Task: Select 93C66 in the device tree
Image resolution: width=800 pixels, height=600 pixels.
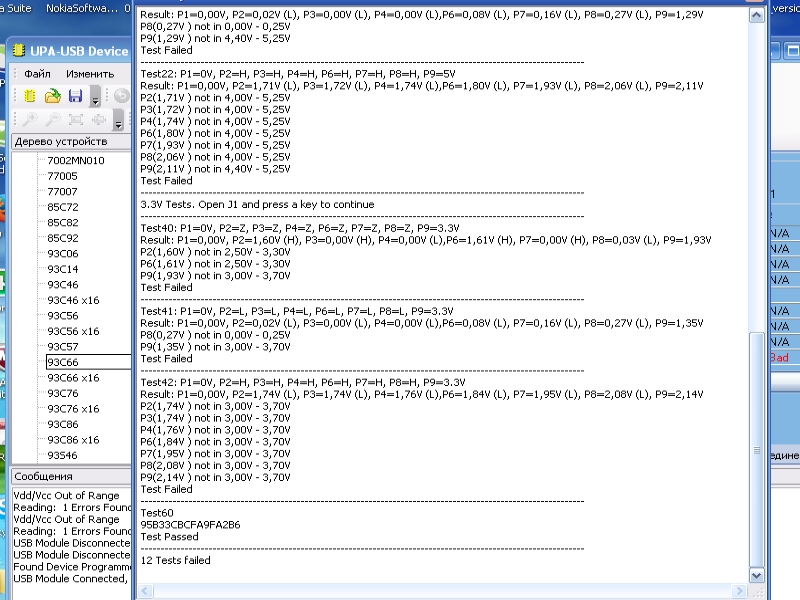Action: 65,362
